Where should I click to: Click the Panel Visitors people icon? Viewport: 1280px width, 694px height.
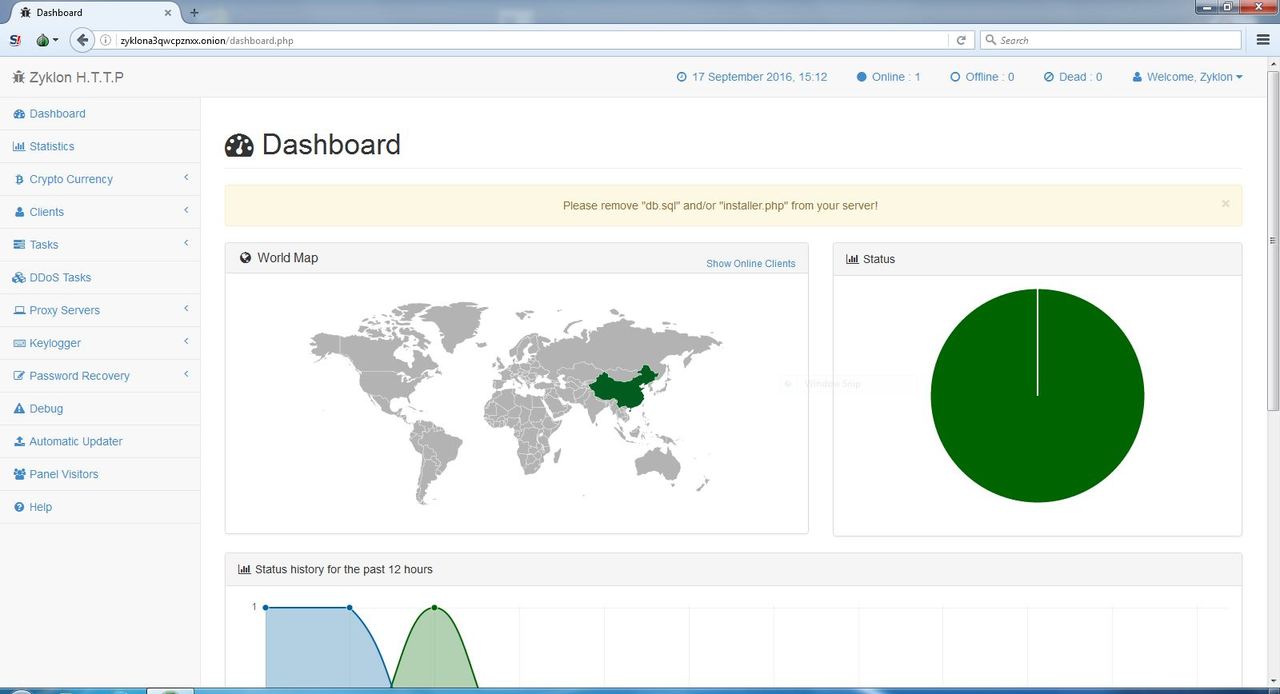(x=19, y=475)
